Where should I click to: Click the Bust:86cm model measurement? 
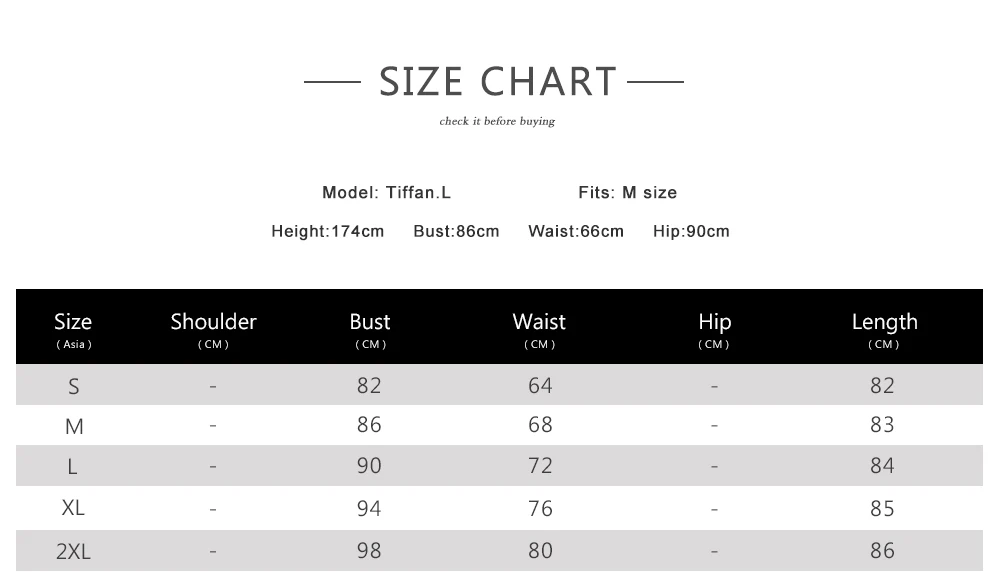(456, 231)
